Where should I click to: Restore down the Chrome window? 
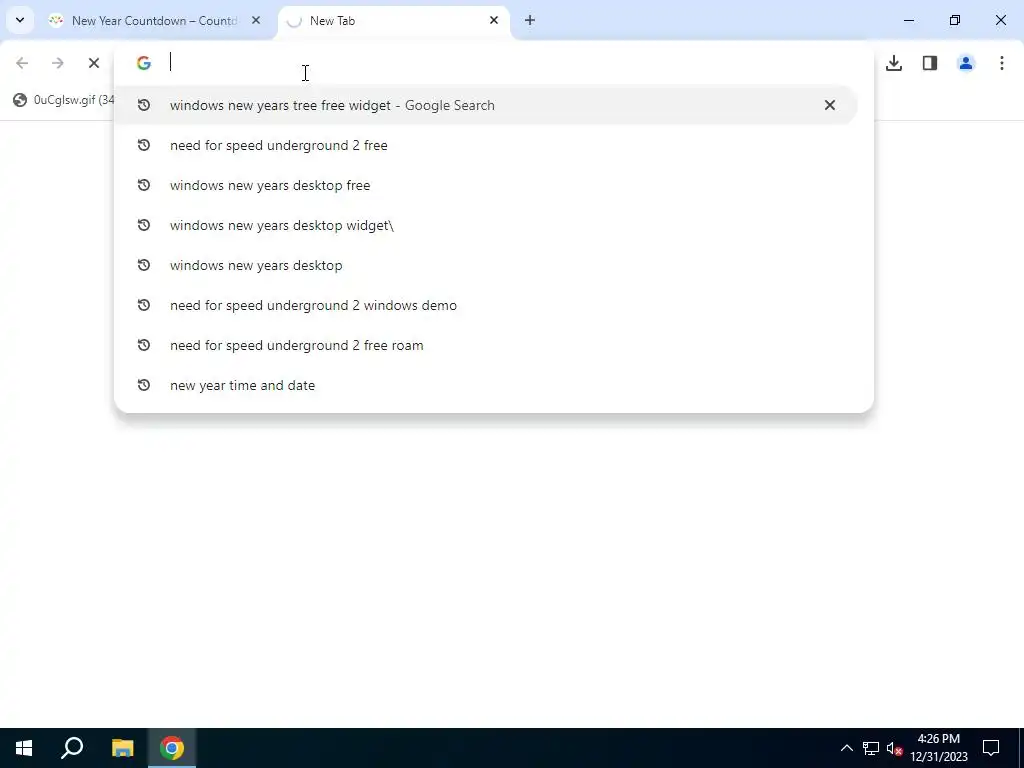click(x=955, y=20)
